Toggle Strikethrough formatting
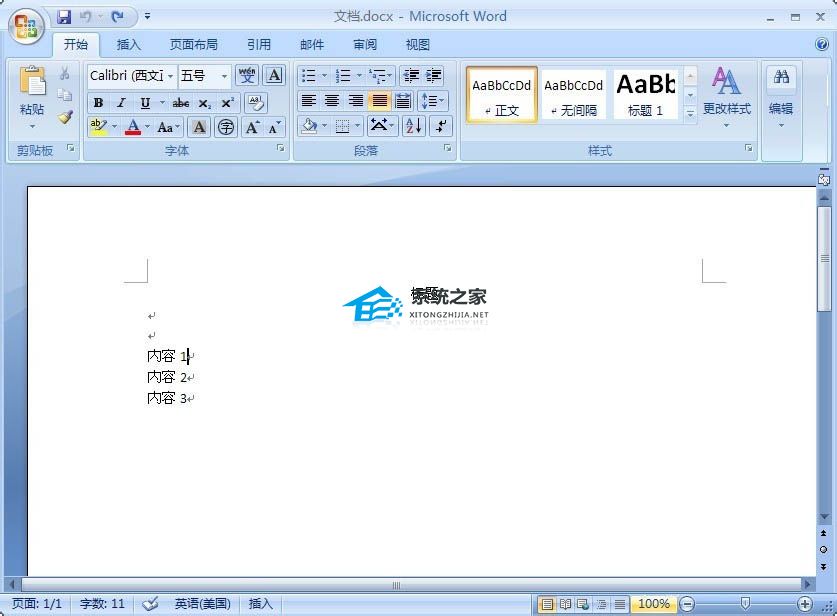 (x=180, y=102)
